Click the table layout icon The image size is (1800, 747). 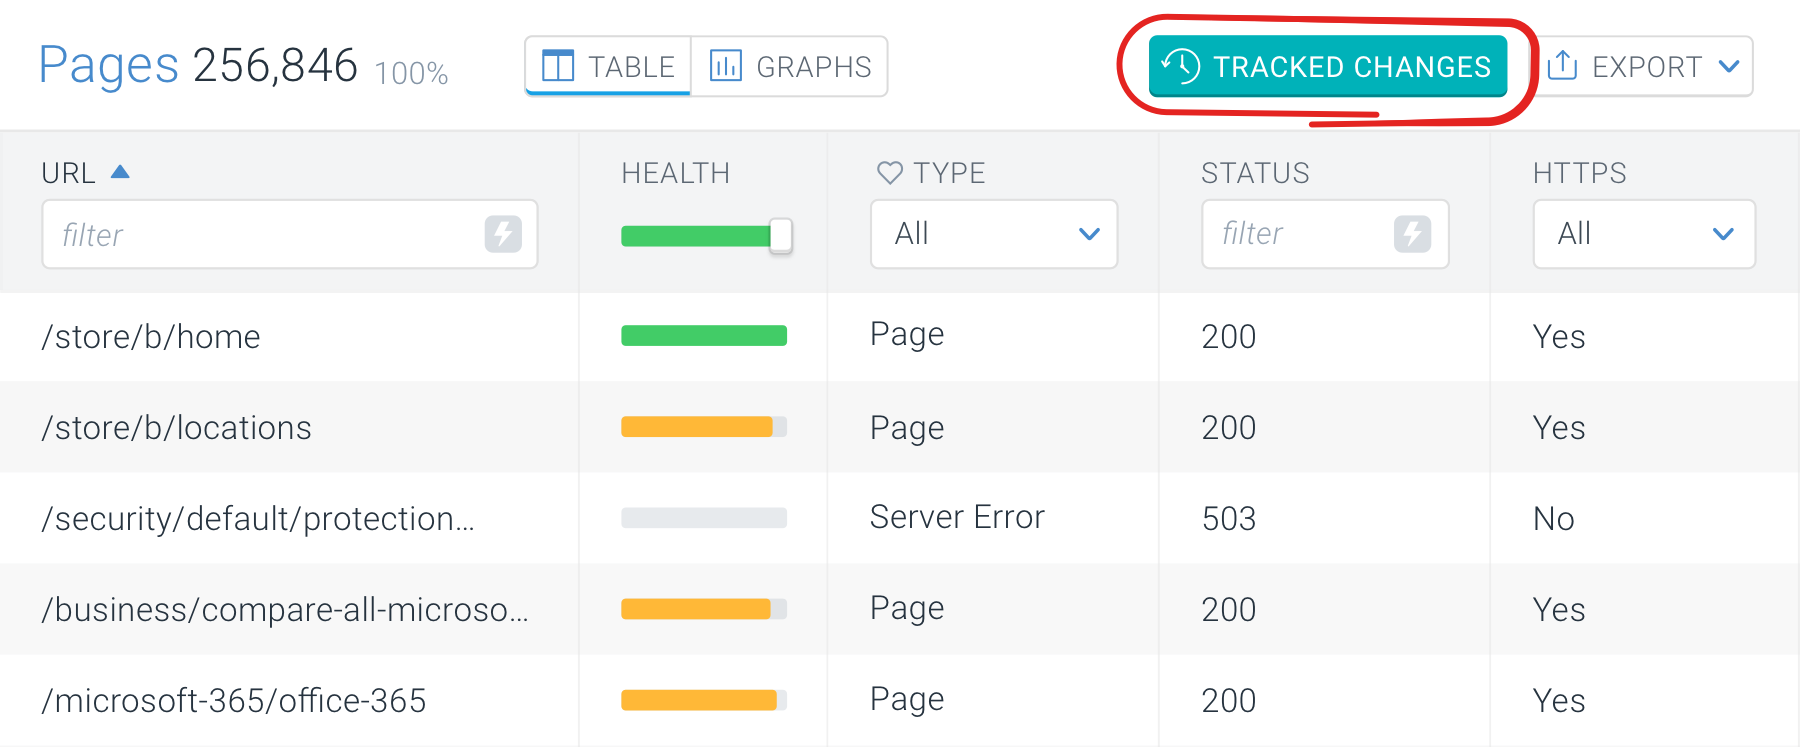(x=558, y=66)
